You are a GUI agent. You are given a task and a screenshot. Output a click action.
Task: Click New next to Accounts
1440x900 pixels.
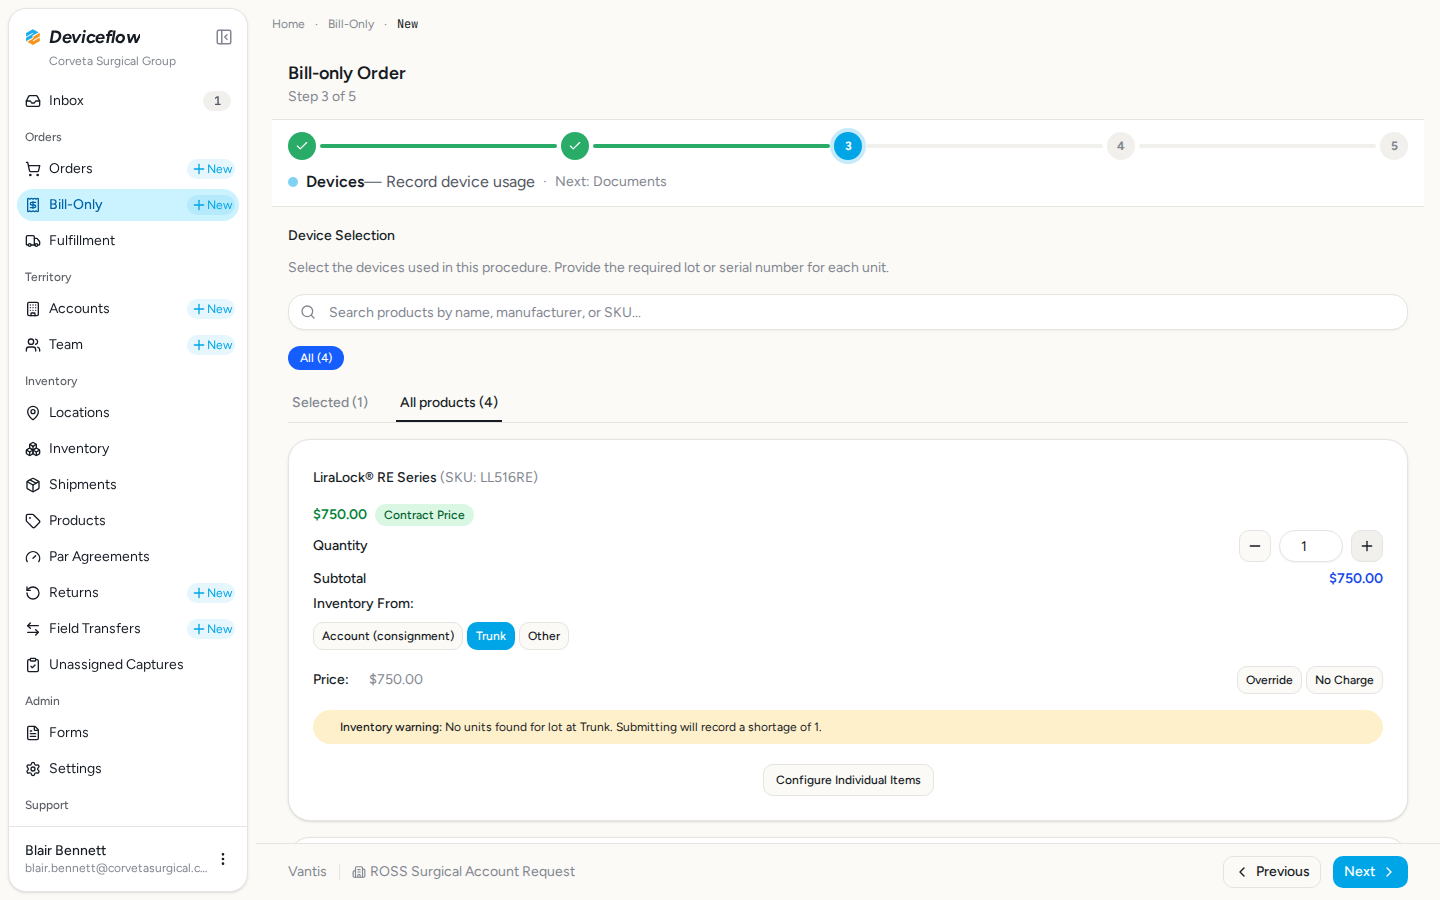212,309
